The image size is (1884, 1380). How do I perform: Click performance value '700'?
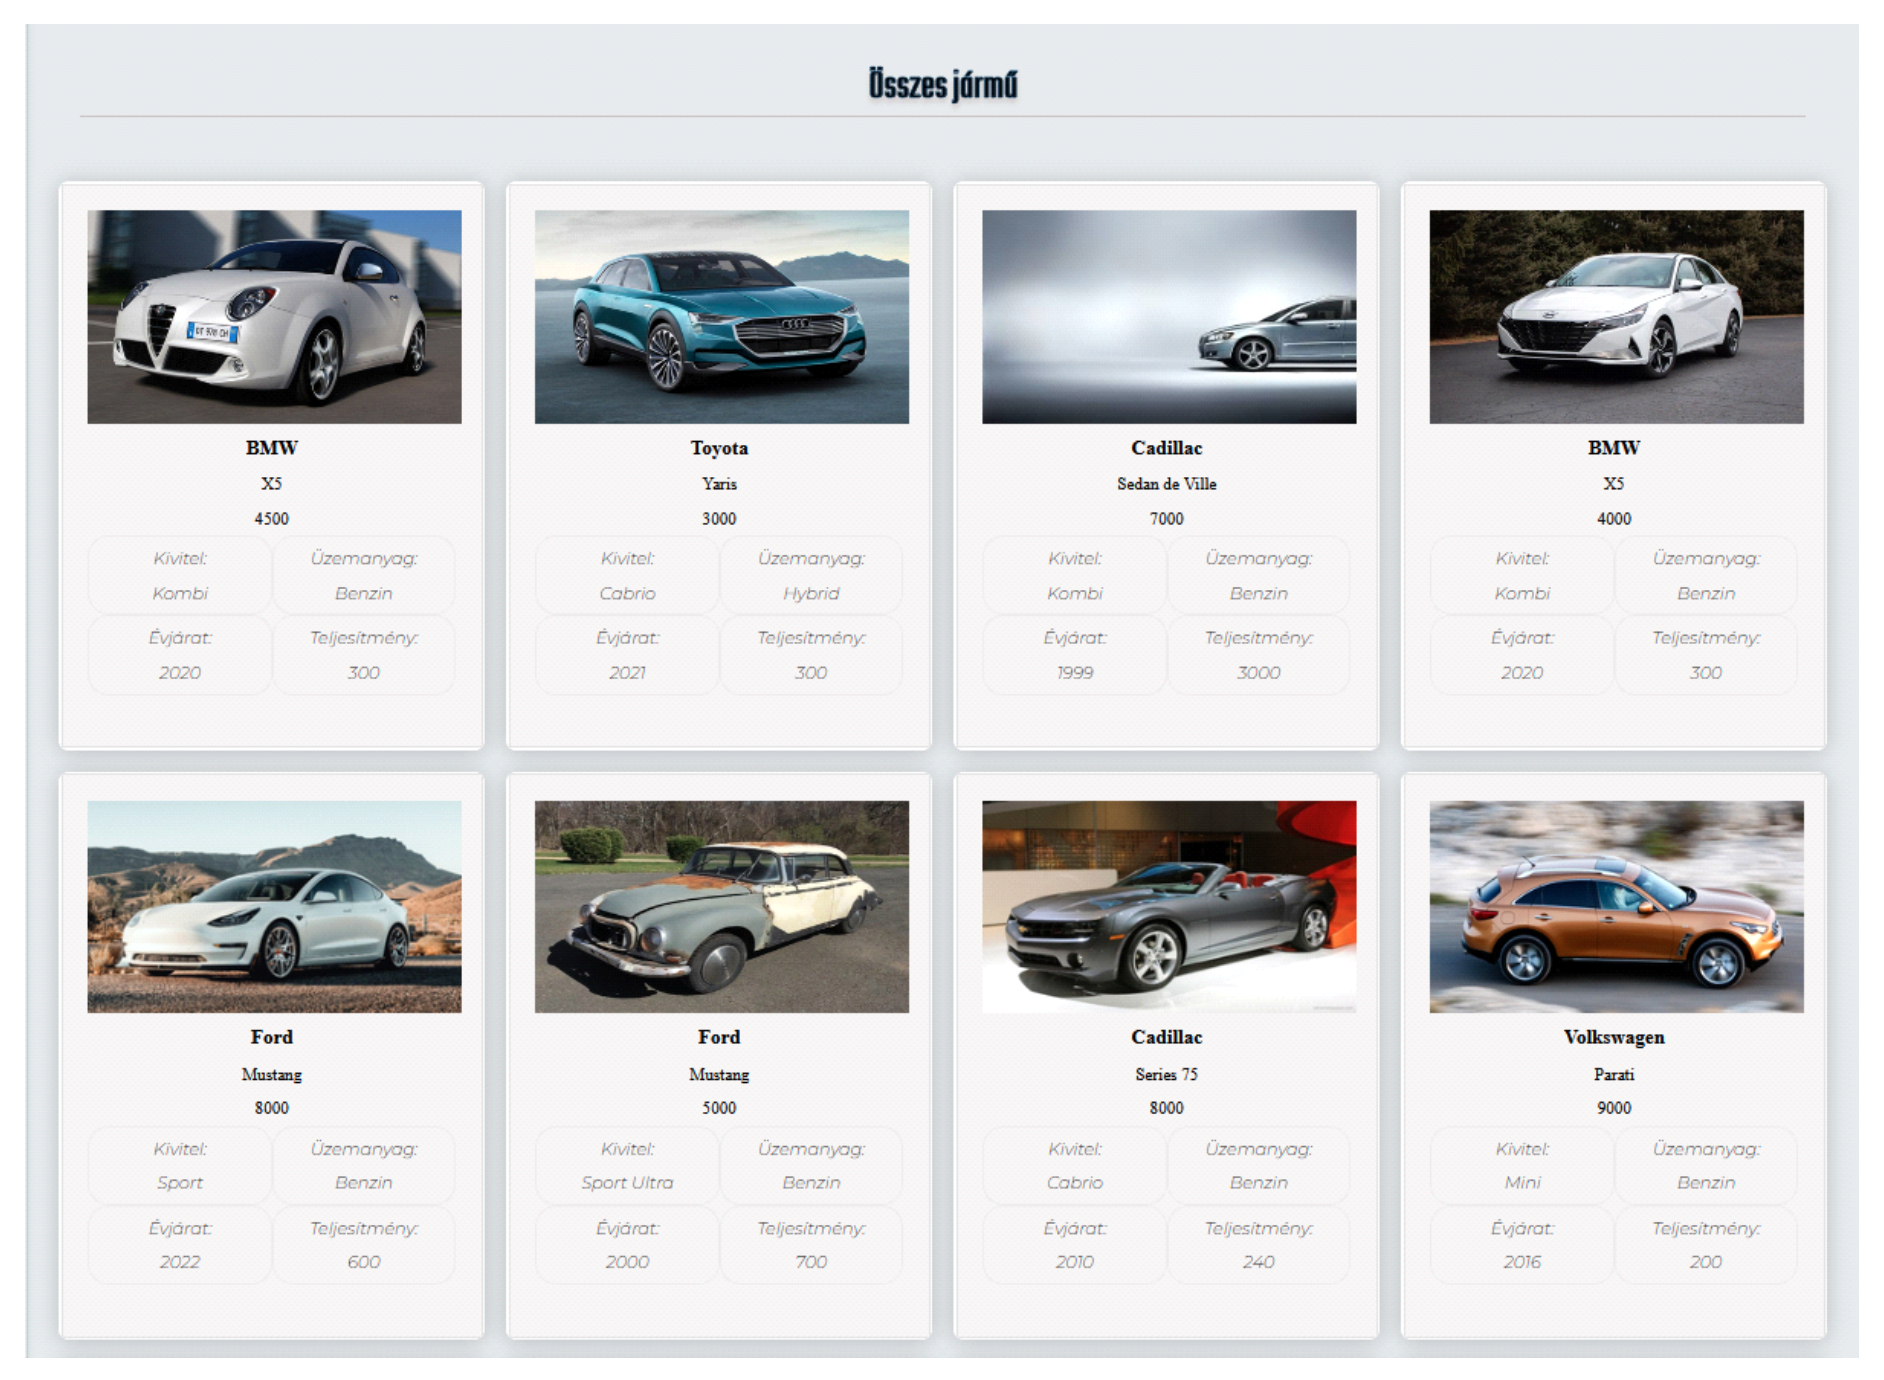[811, 1262]
